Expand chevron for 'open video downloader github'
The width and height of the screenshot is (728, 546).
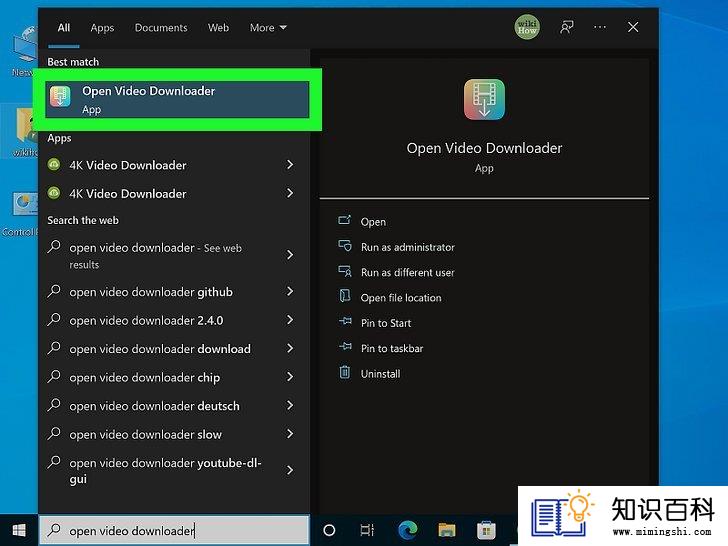coord(290,291)
